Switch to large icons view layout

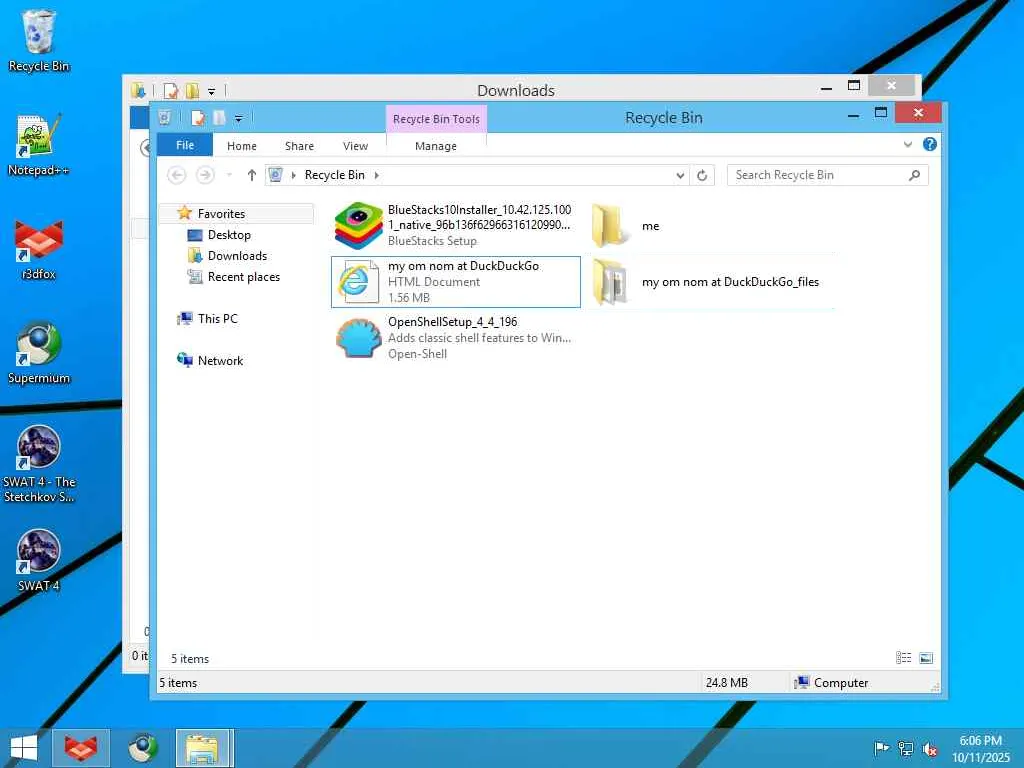click(926, 658)
